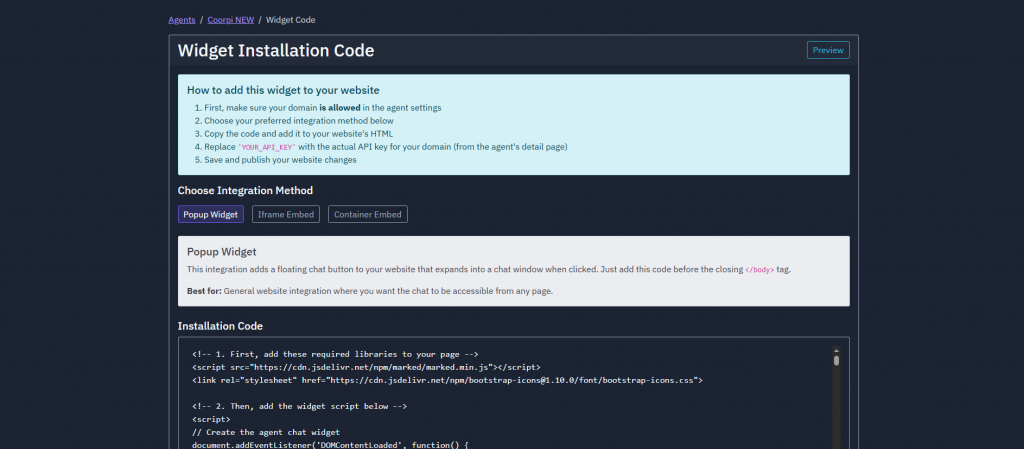
Task: Switch to Iframe Embed method
Action: click(286, 214)
